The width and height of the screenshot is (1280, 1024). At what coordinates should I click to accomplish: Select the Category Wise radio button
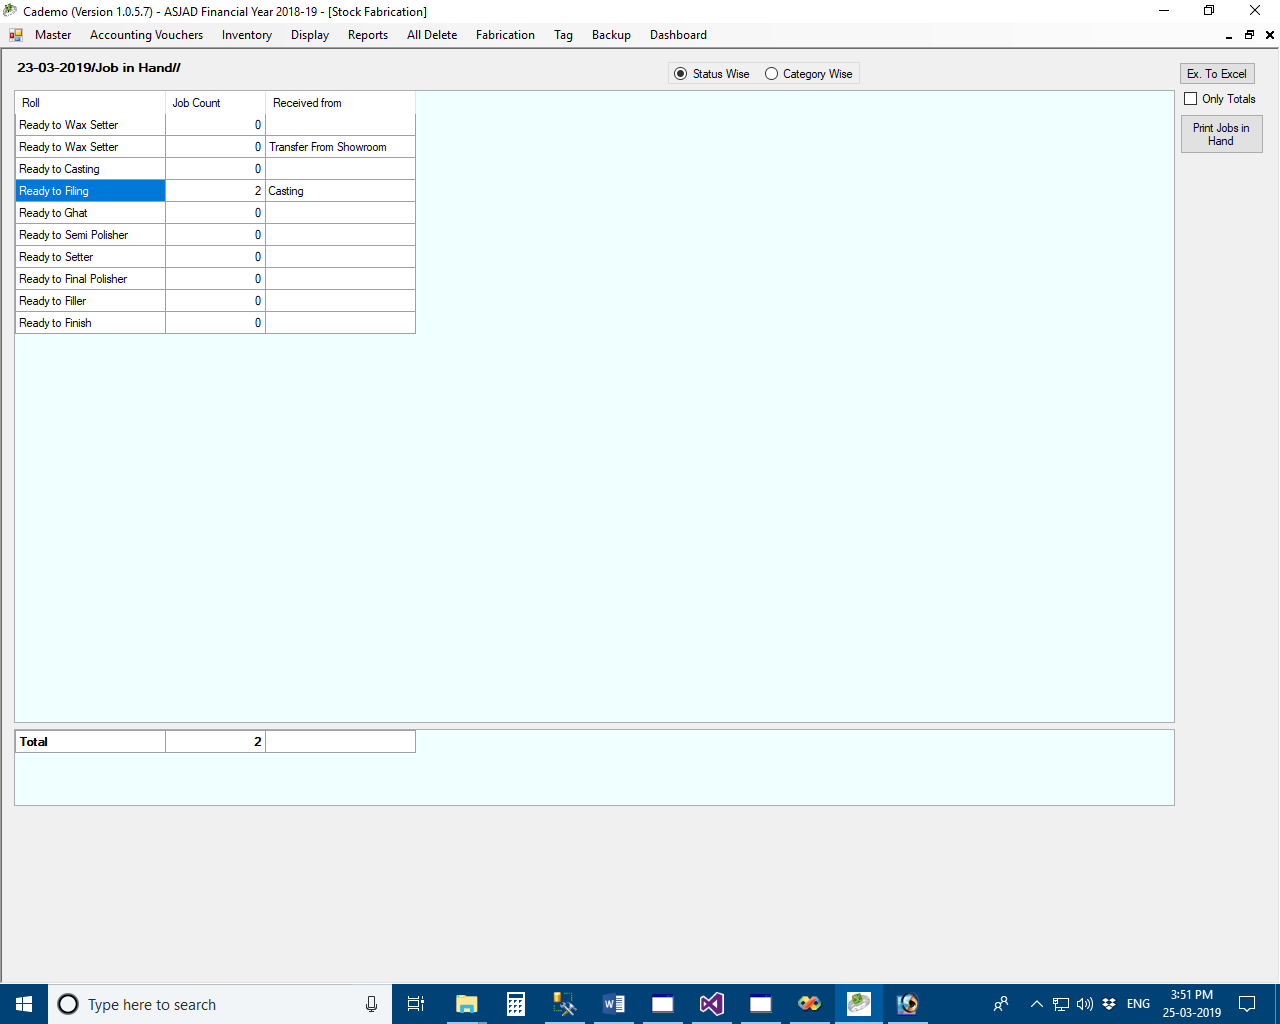coord(771,74)
